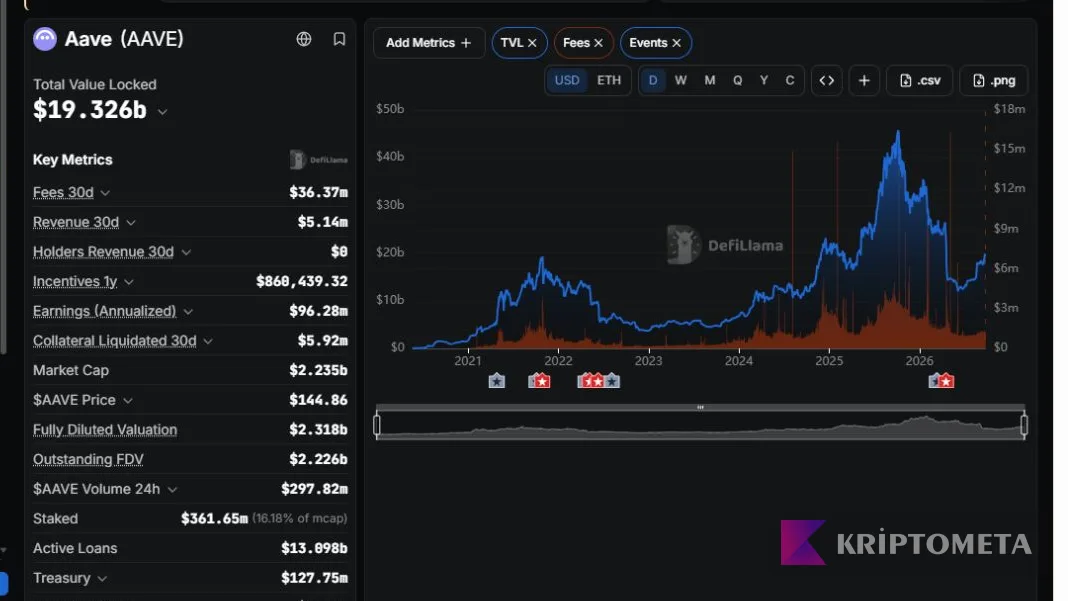The width and height of the screenshot is (1068, 601).
Task: Expand the Total Value Locked breakdown chevron
Action: pyautogui.click(x=162, y=112)
